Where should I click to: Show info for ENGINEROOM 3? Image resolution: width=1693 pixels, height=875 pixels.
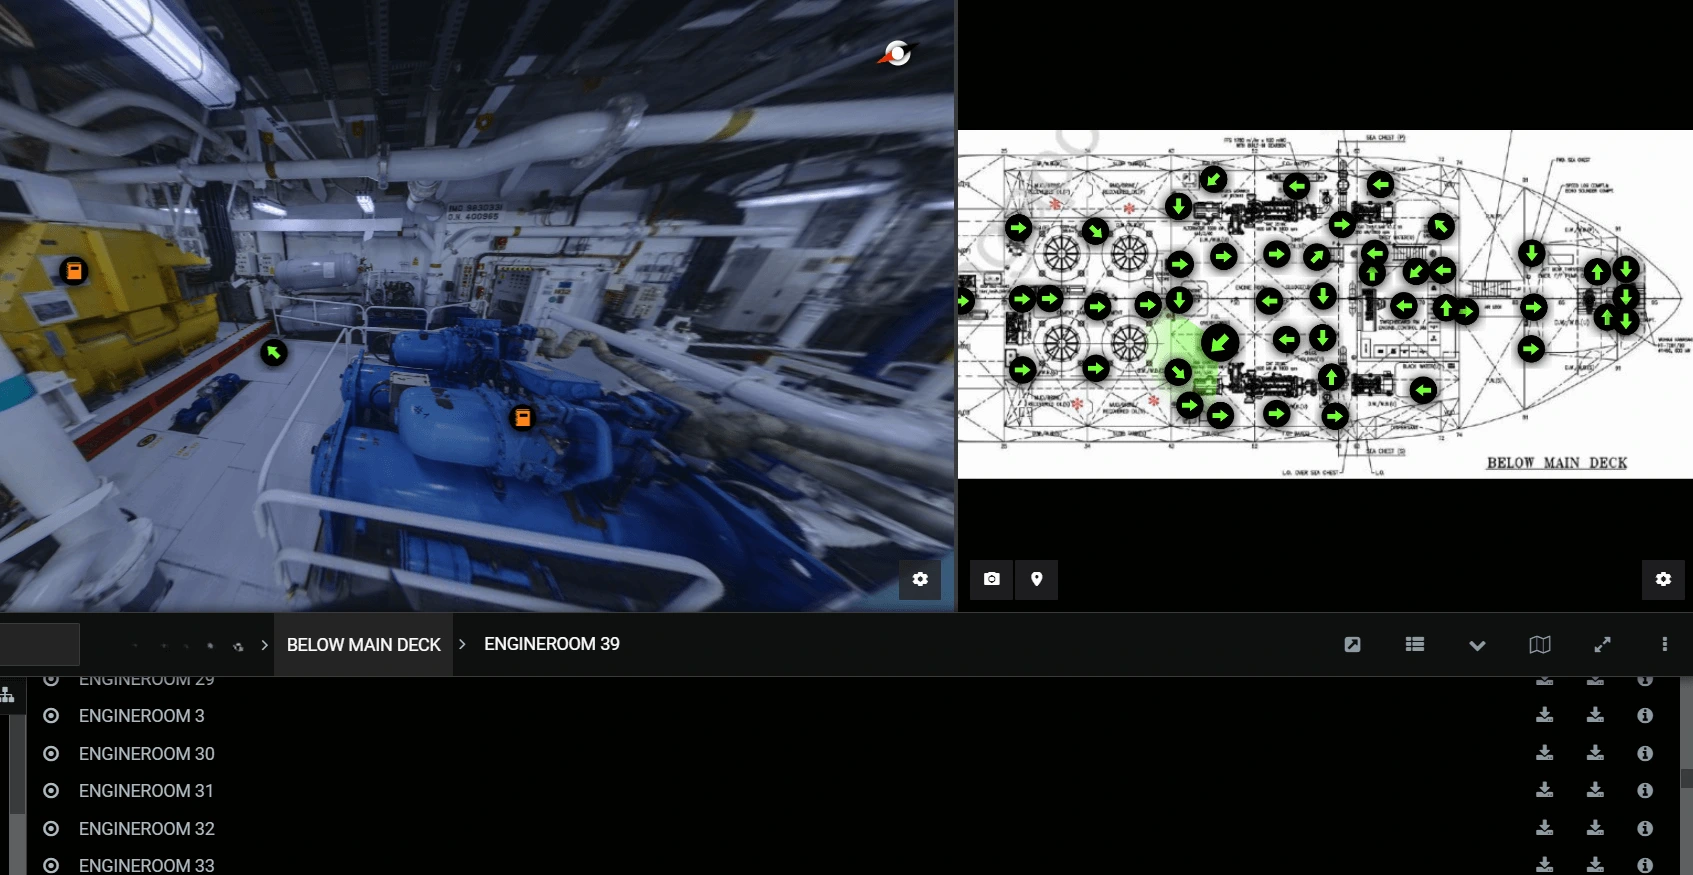[x=1645, y=716]
